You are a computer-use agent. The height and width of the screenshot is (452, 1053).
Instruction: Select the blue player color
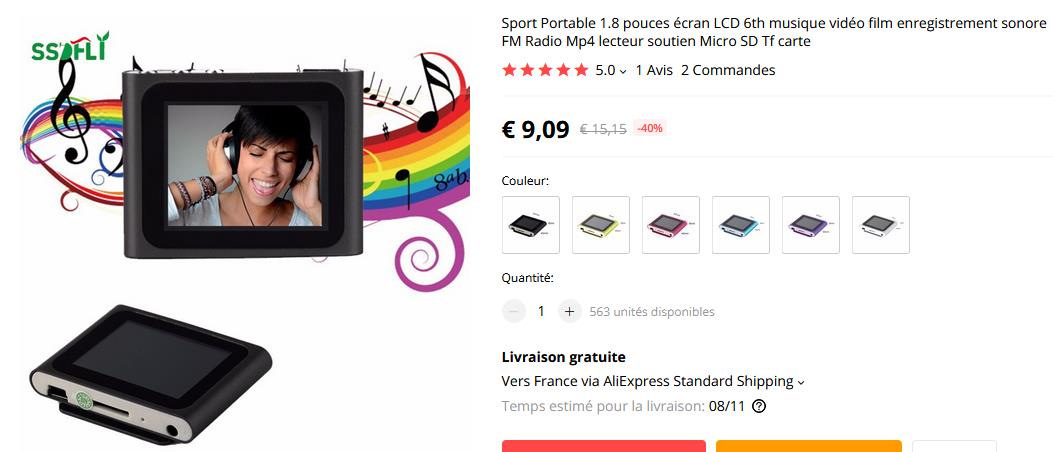(x=741, y=225)
